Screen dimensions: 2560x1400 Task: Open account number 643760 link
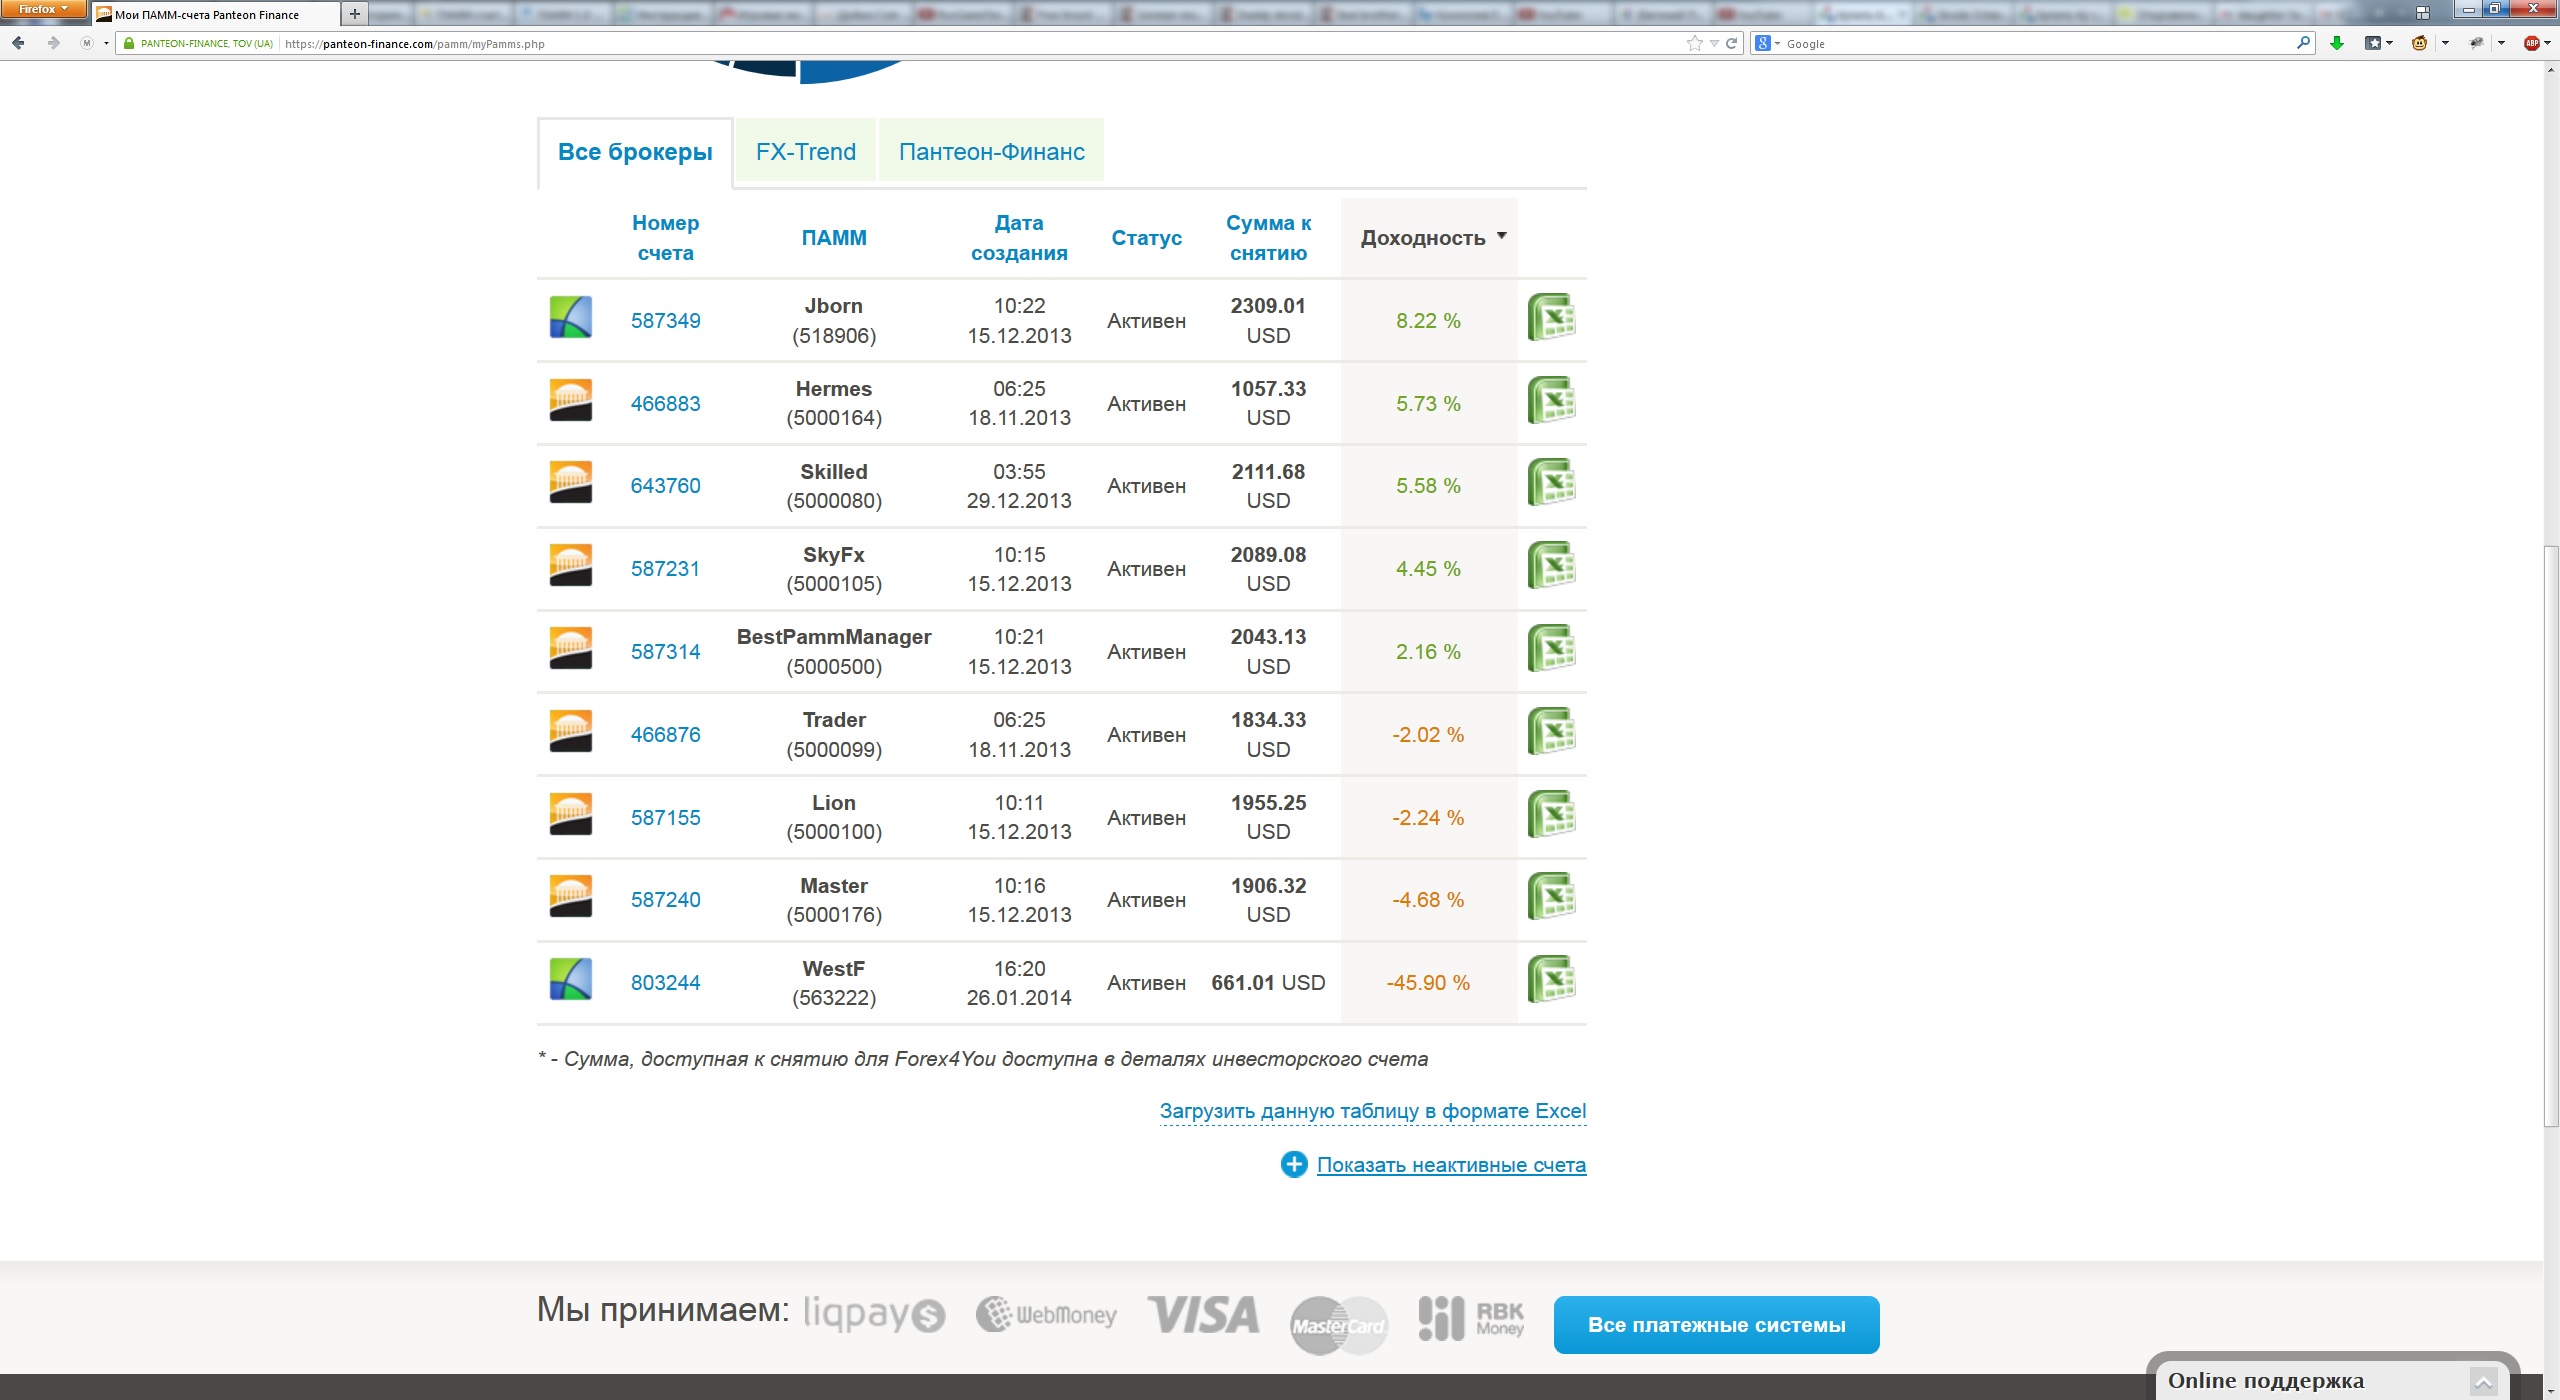coord(665,486)
